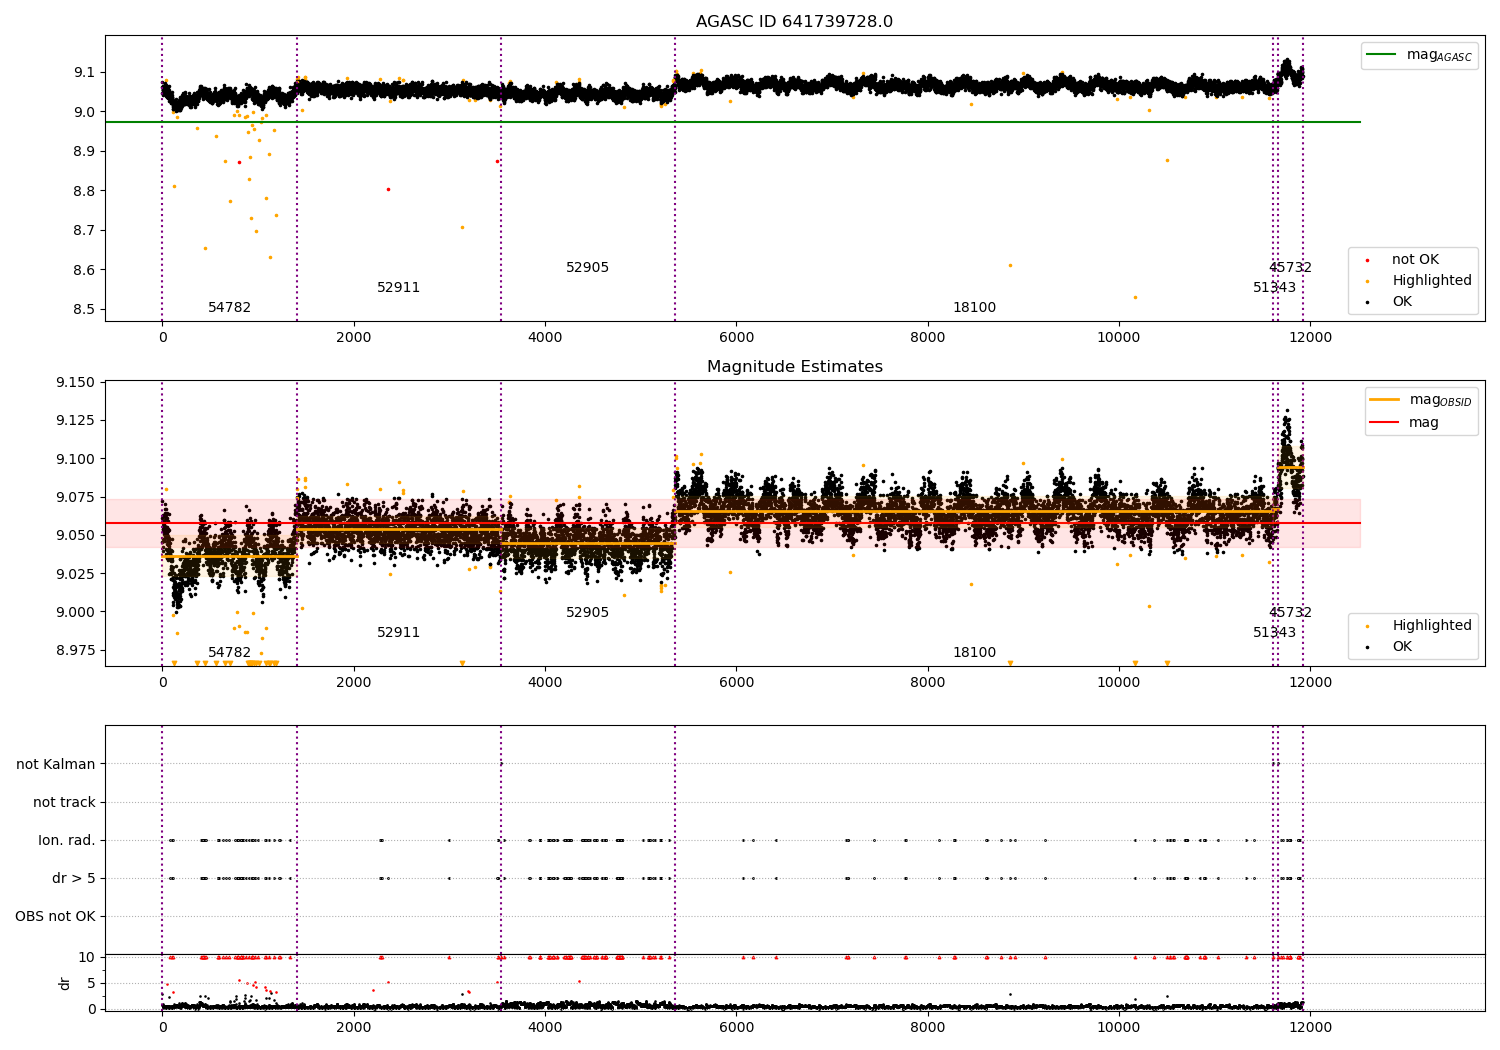This screenshot has height=1050, width=1500.
Task: Click obsid label 52911 in the top plot
Action: (398, 288)
